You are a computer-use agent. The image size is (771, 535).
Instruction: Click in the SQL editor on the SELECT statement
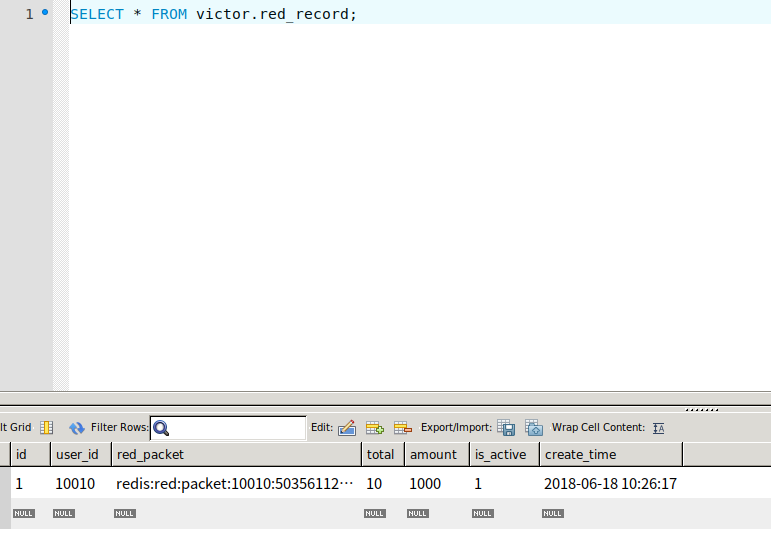212,14
